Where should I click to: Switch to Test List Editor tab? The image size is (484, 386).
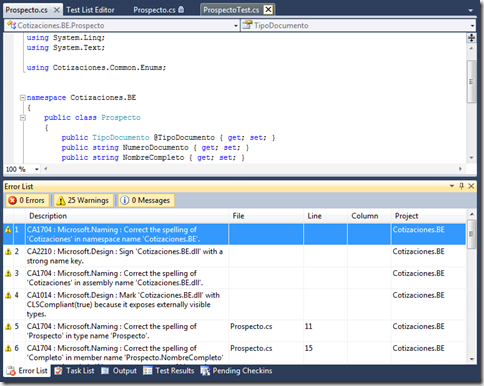tap(90, 10)
